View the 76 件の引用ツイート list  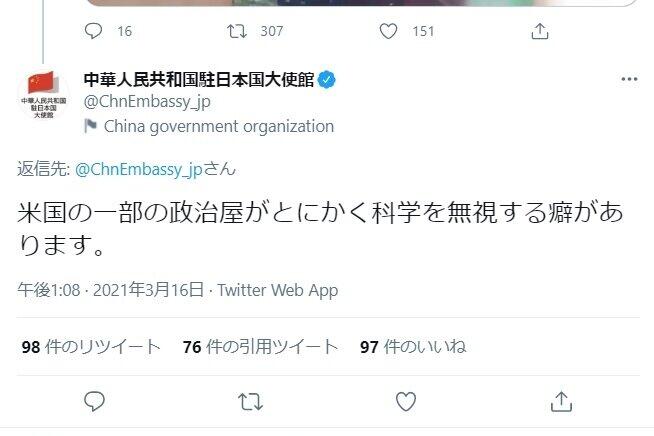(x=261, y=347)
